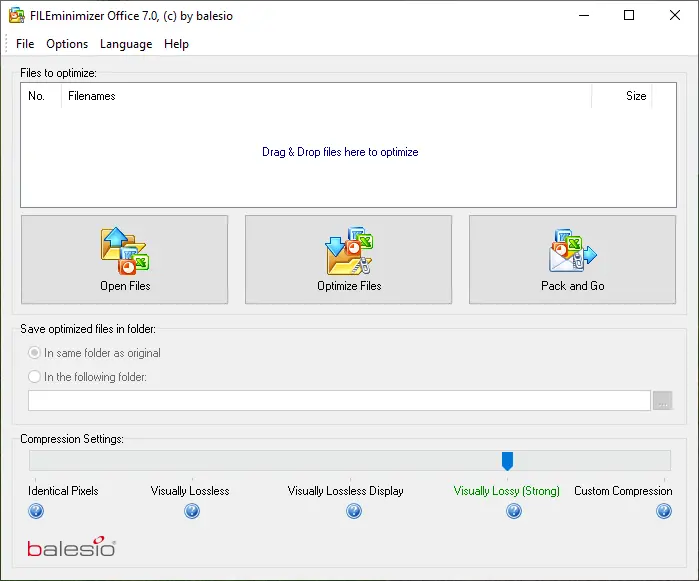
Task: Click the Drag & Drop files here text
Action: (x=340, y=152)
